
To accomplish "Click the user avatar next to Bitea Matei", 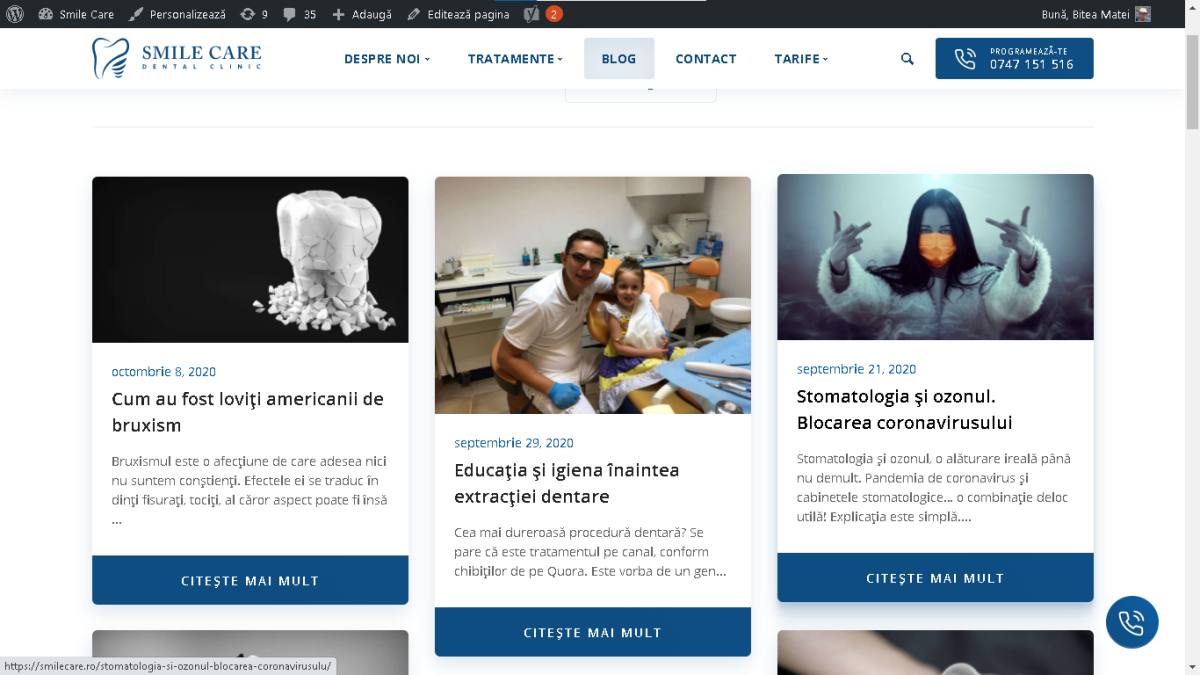I will tap(1142, 14).
